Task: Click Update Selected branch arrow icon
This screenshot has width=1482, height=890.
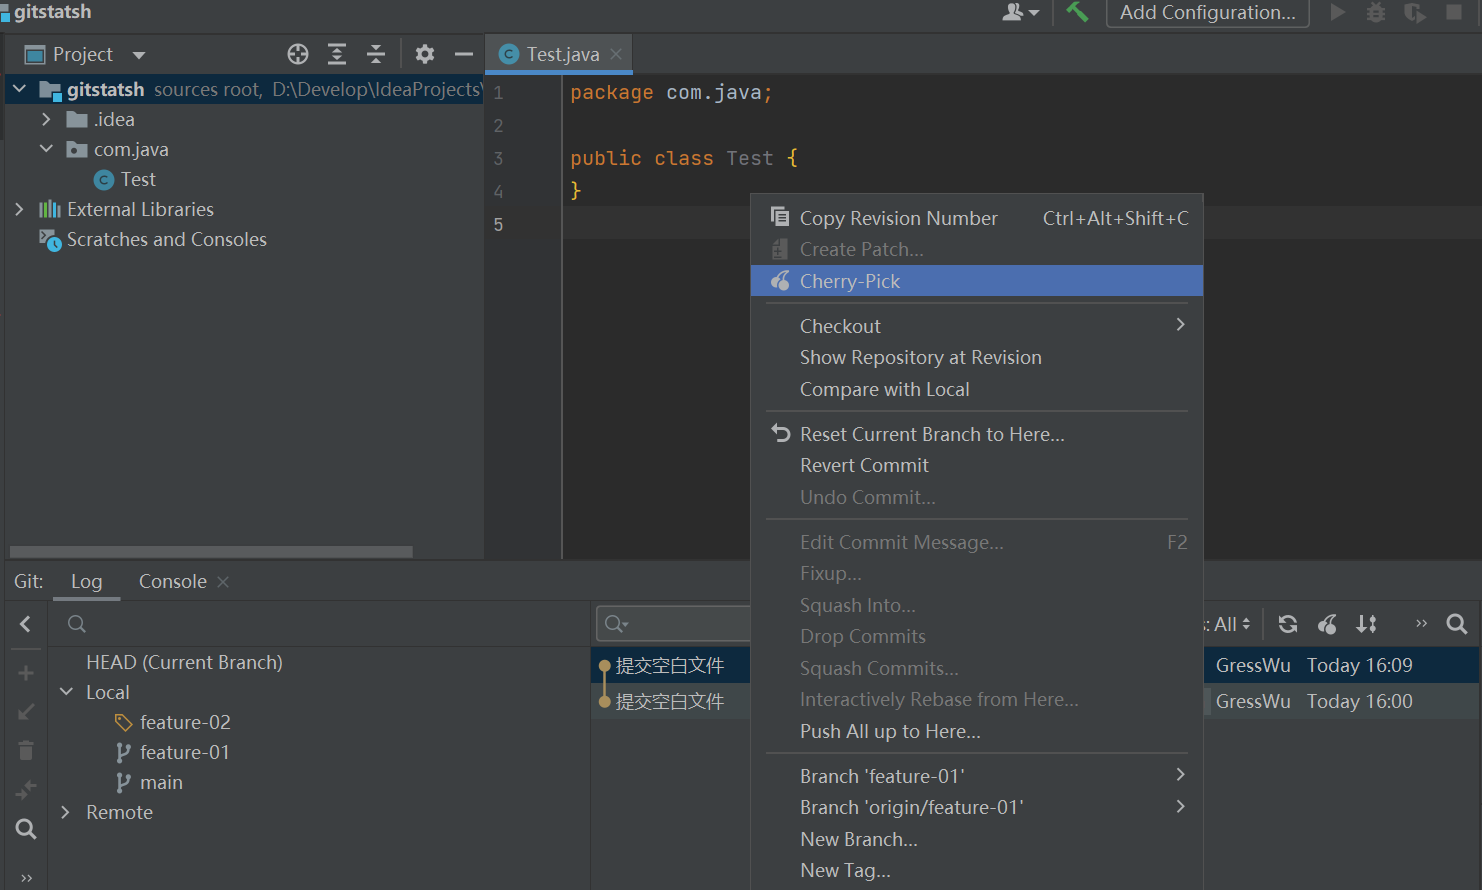Action: click(26, 712)
